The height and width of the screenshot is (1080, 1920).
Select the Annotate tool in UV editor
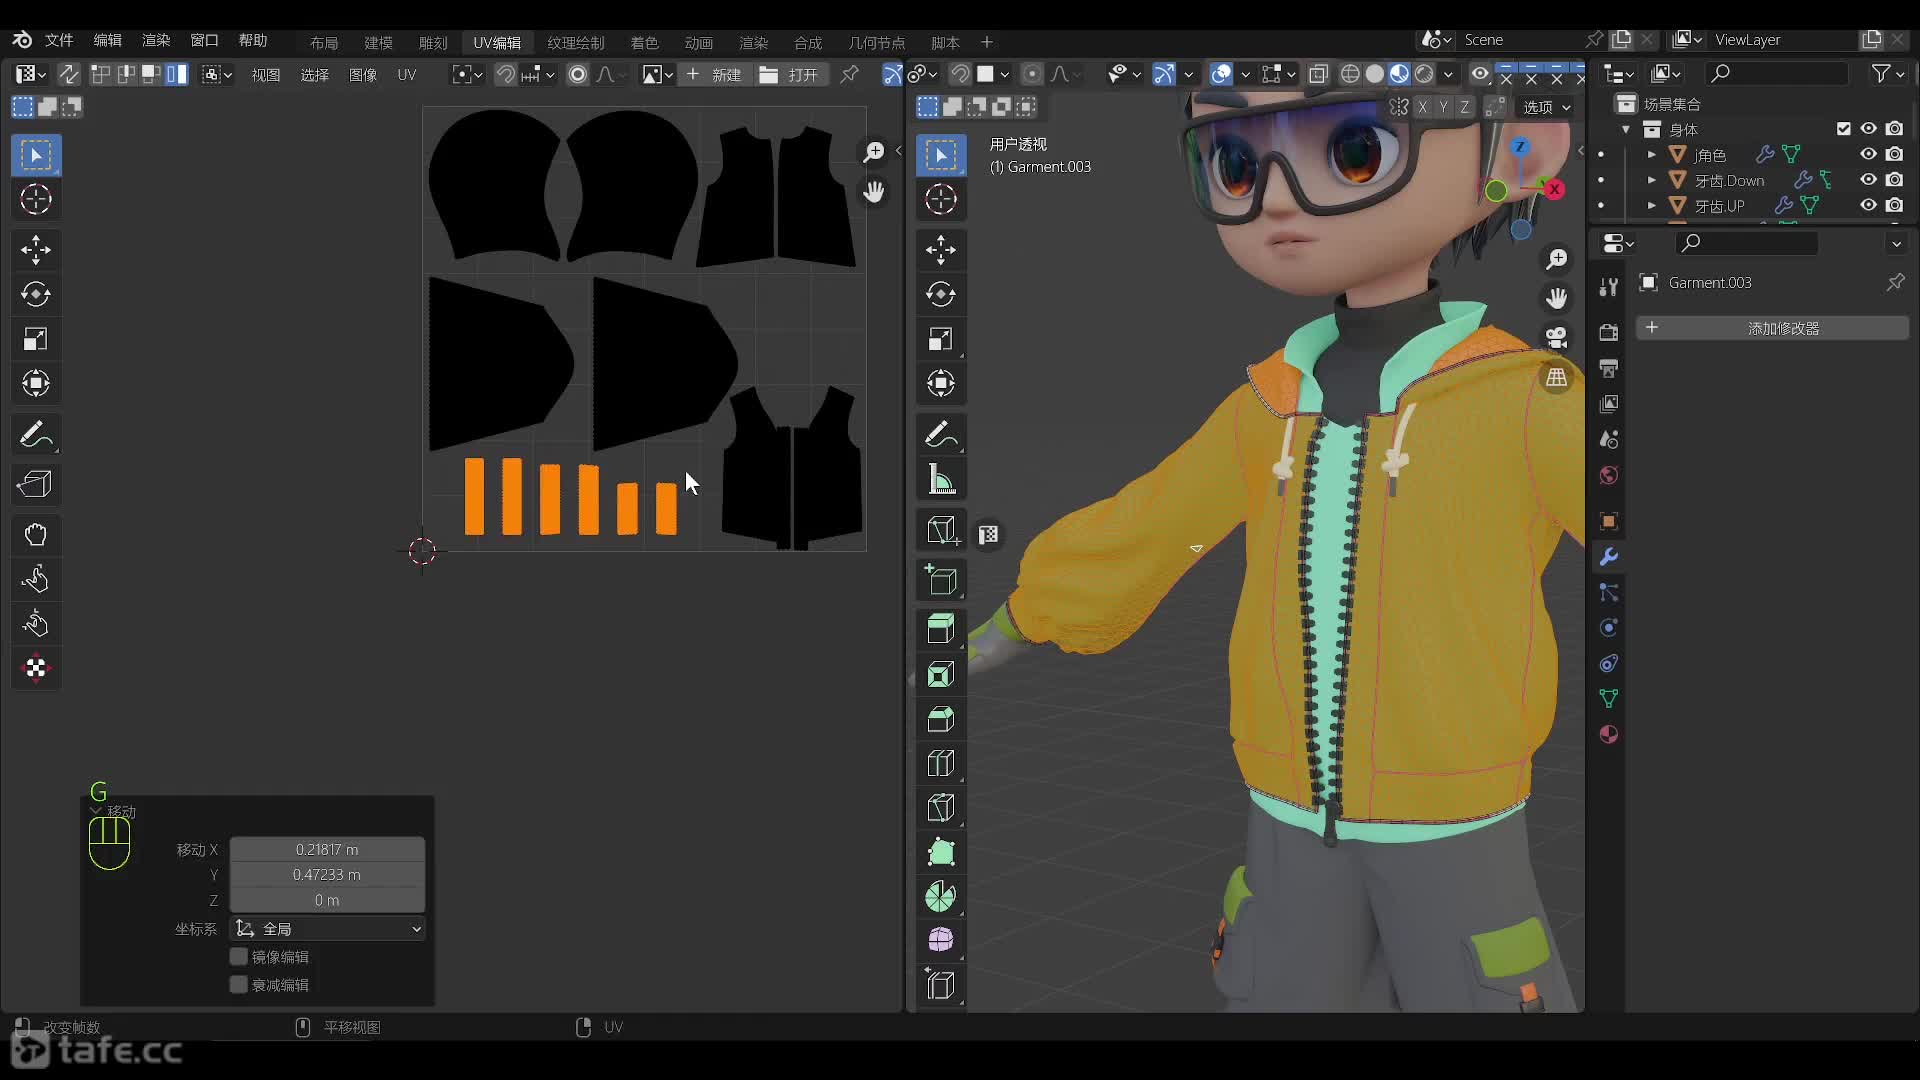[x=36, y=435]
